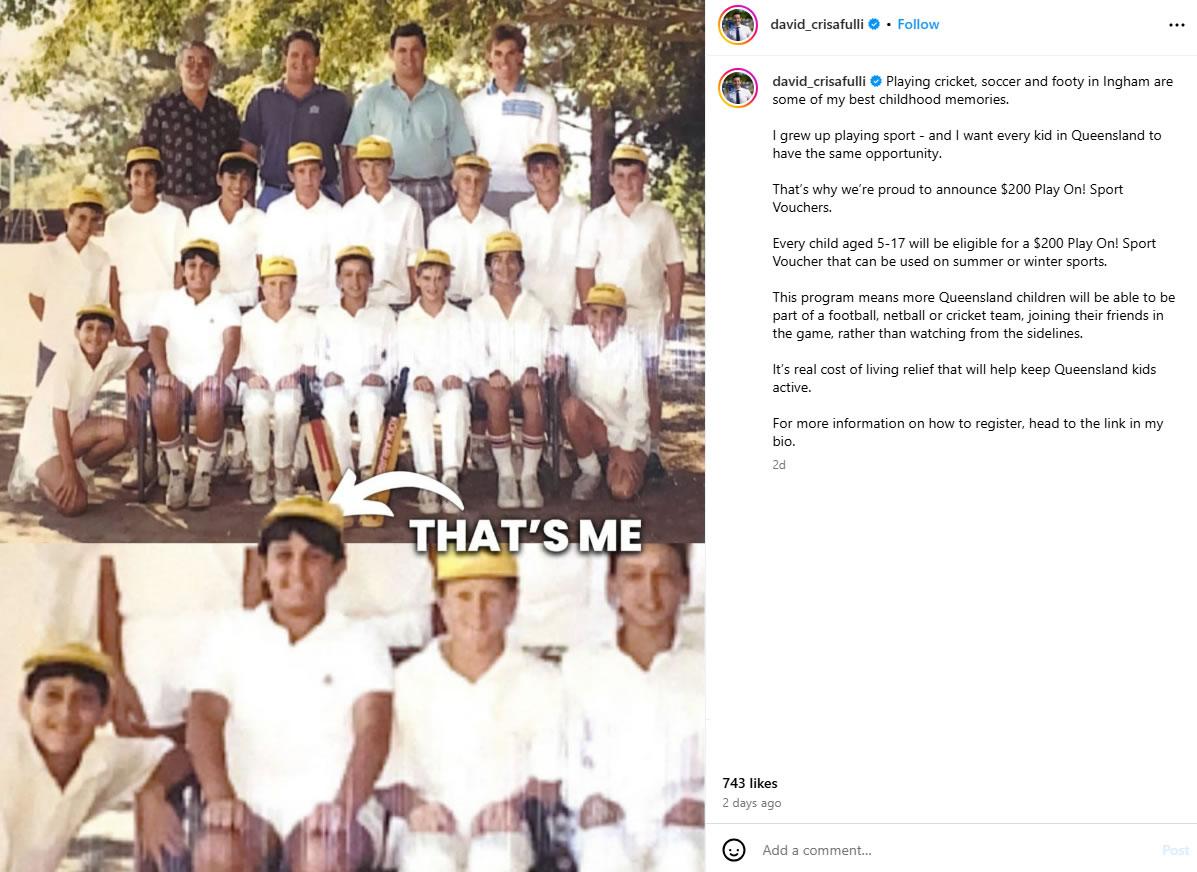The height and width of the screenshot is (872, 1197).
Task: Open david_crisafulli username link in caption
Action: pyautogui.click(x=819, y=81)
